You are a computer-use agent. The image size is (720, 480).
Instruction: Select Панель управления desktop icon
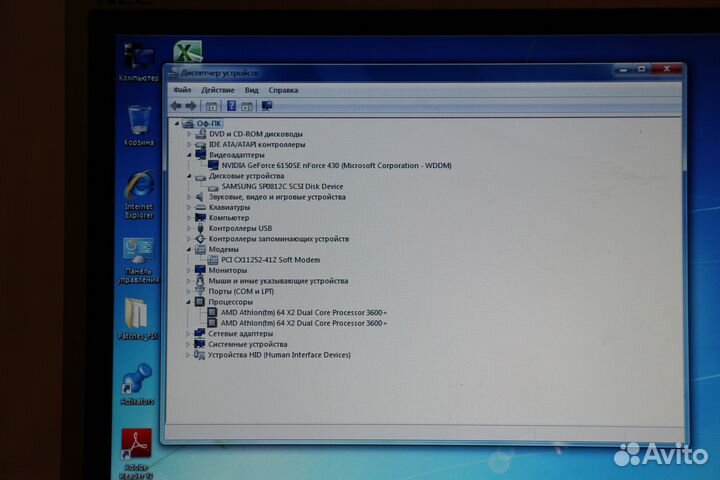tap(138, 260)
